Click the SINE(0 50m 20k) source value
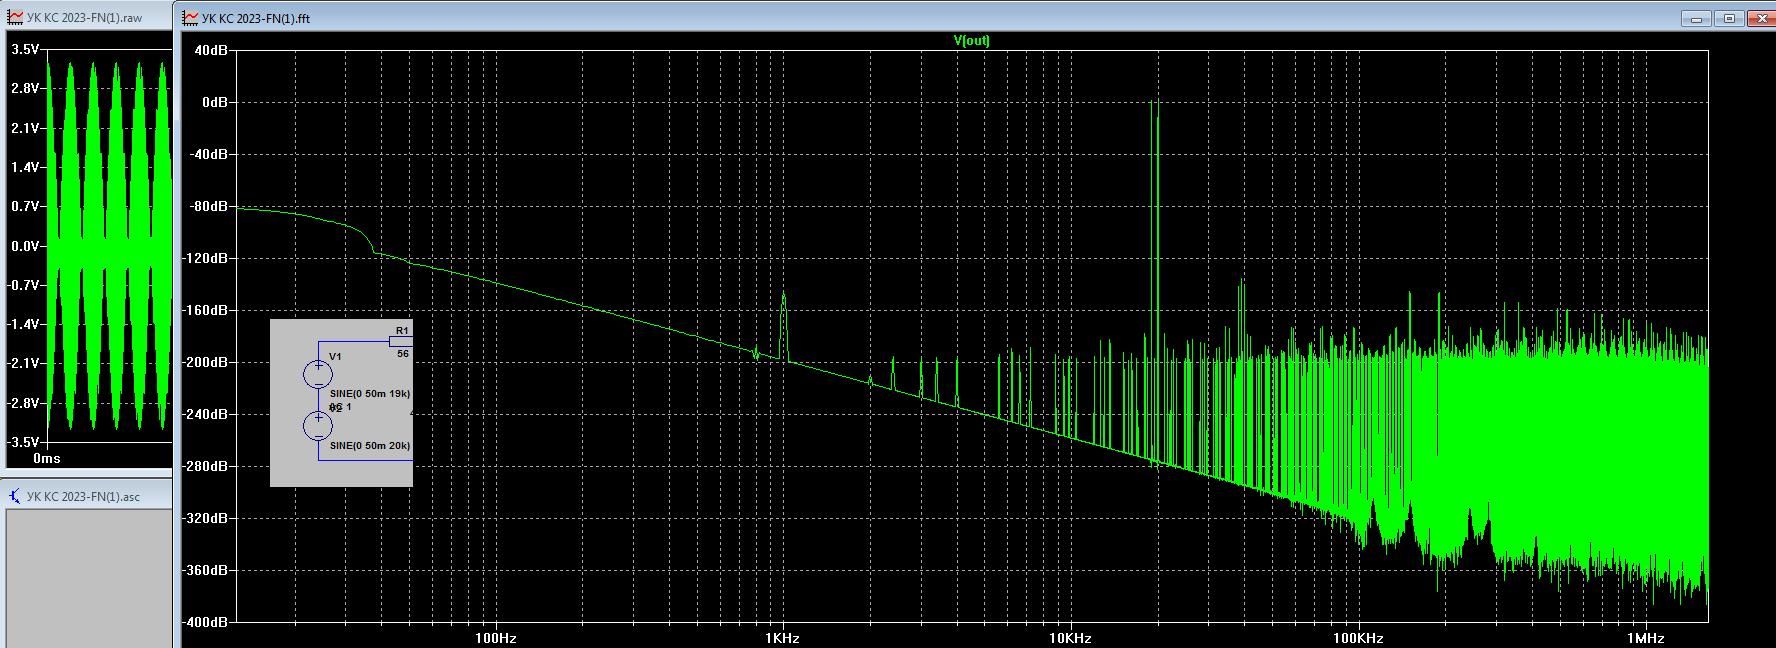1776x648 pixels. coord(370,445)
